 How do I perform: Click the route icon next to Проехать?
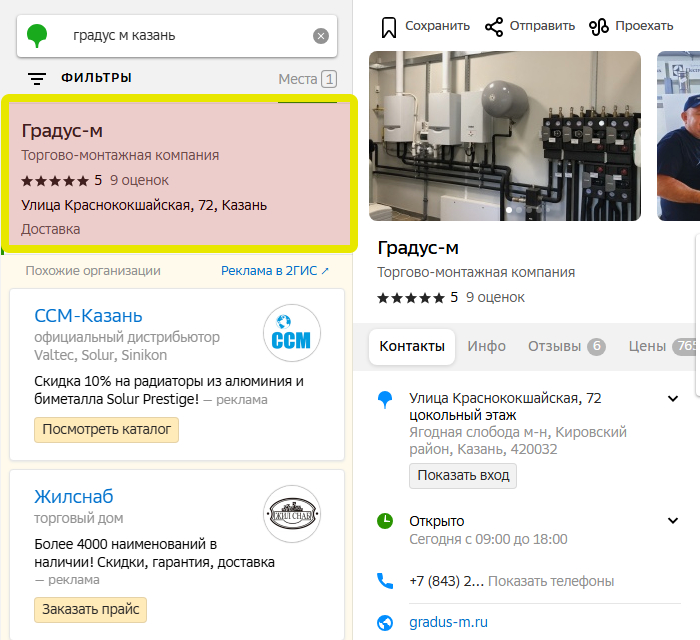point(599,27)
